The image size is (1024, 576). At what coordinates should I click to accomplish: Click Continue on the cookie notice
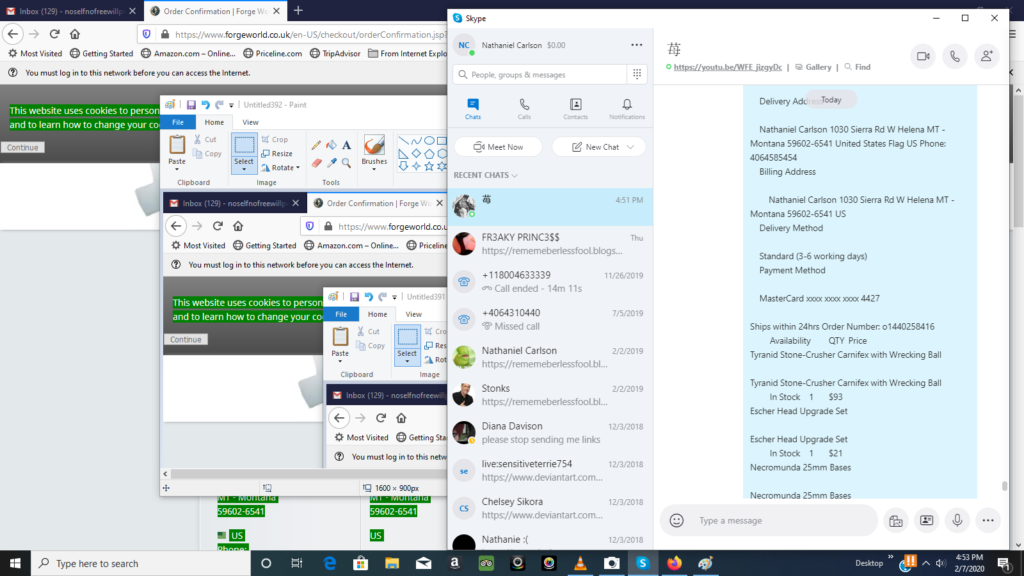click(23, 148)
